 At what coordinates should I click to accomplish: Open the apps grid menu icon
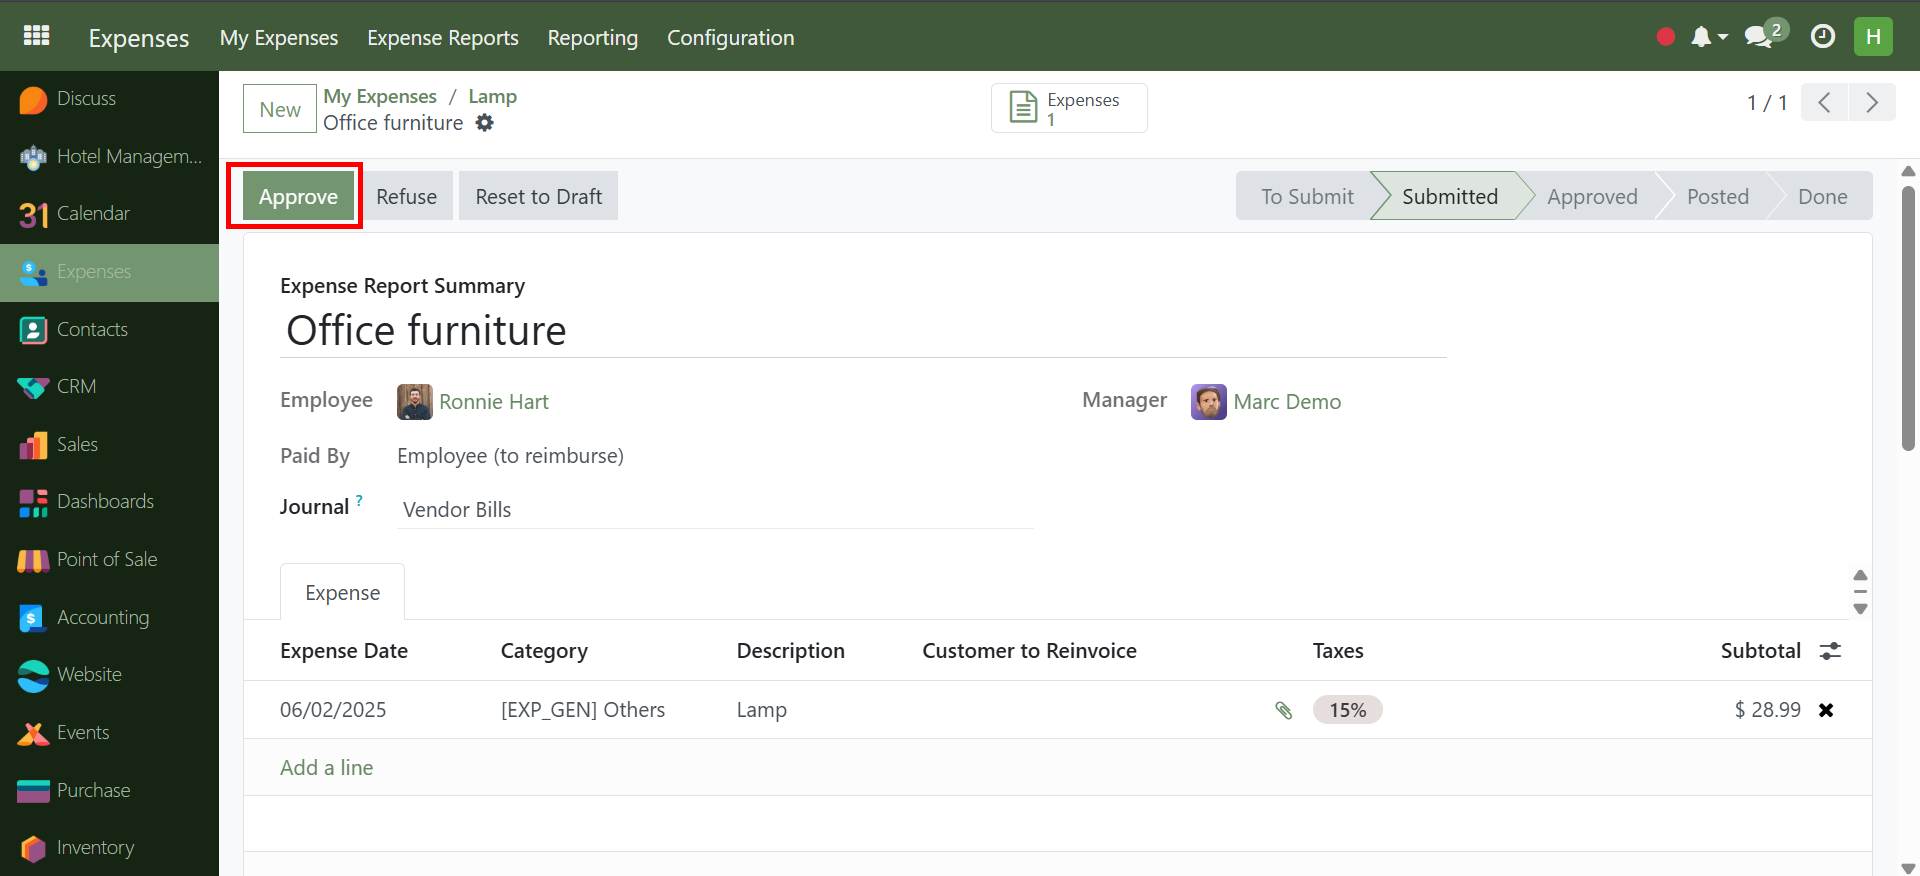click(37, 36)
